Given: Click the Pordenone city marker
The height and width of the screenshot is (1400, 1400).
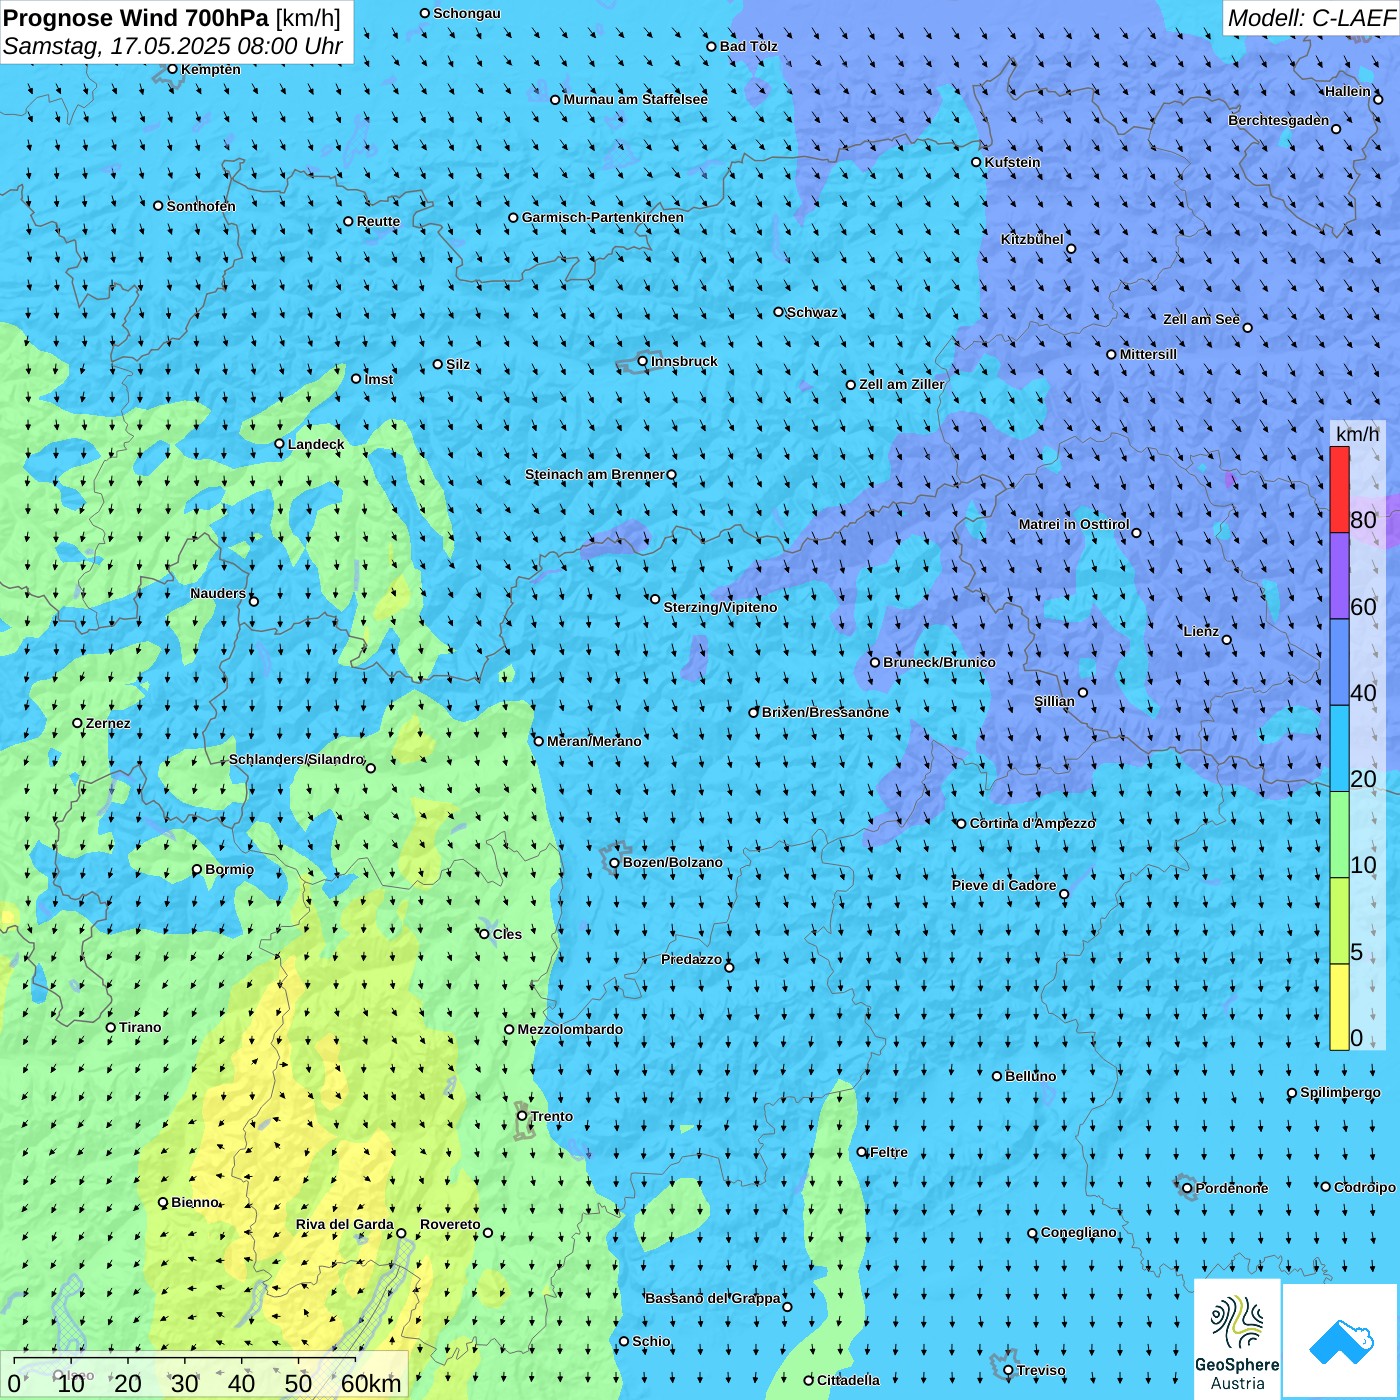Looking at the screenshot, I should pyautogui.click(x=1187, y=1188).
